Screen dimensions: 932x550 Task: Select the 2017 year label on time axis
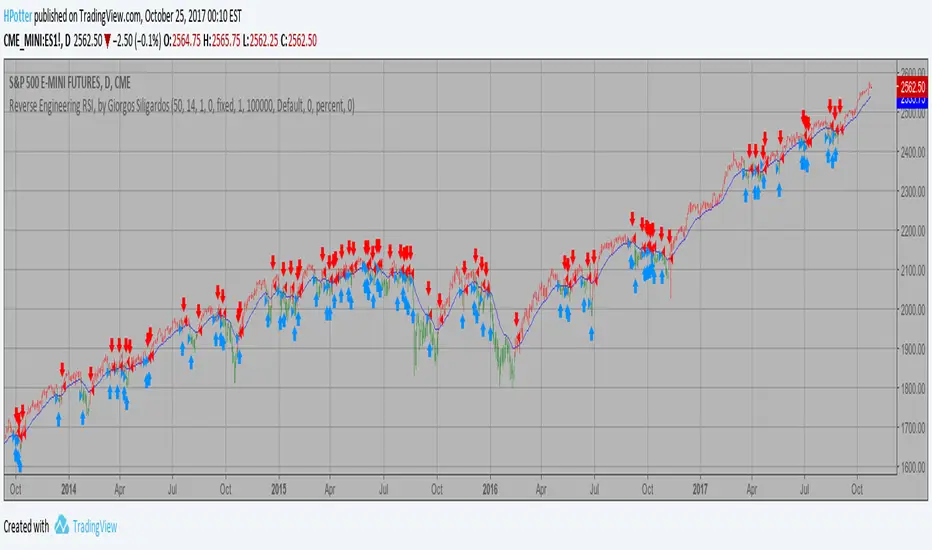point(700,489)
